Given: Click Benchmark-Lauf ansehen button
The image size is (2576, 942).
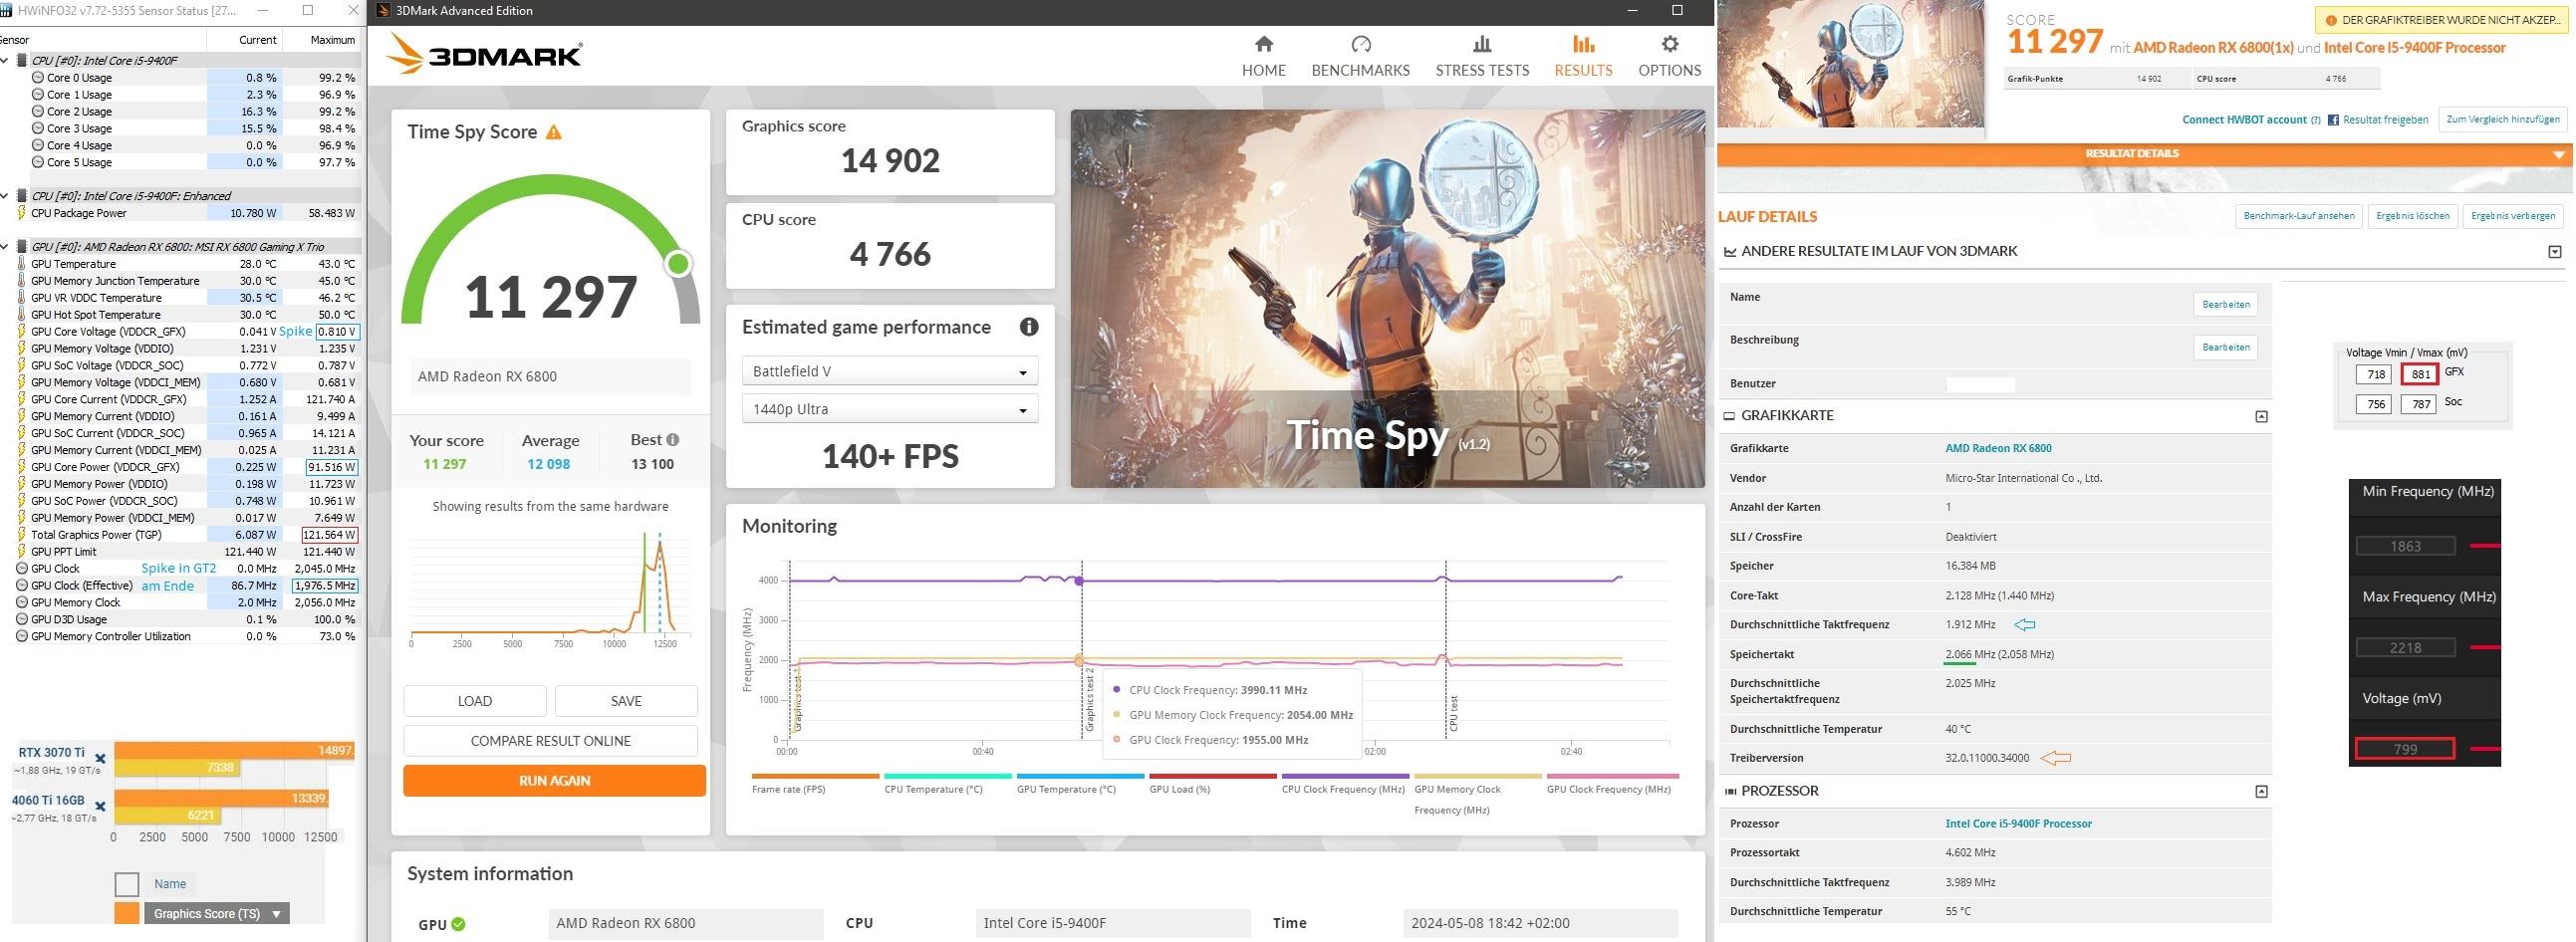Looking at the screenshot, I should pos(2298,215).
